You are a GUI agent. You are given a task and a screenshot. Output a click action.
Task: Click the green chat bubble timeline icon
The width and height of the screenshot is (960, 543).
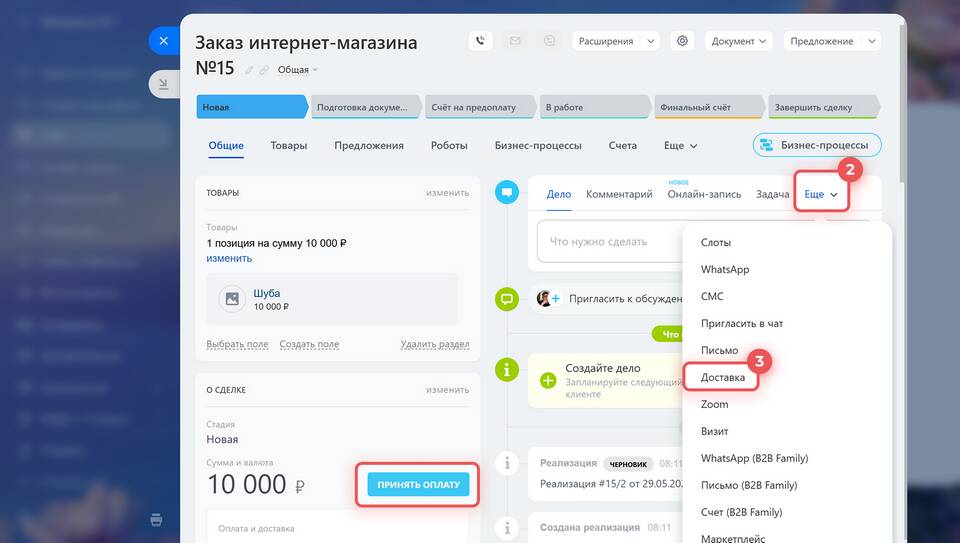click(x=507, y=298)
